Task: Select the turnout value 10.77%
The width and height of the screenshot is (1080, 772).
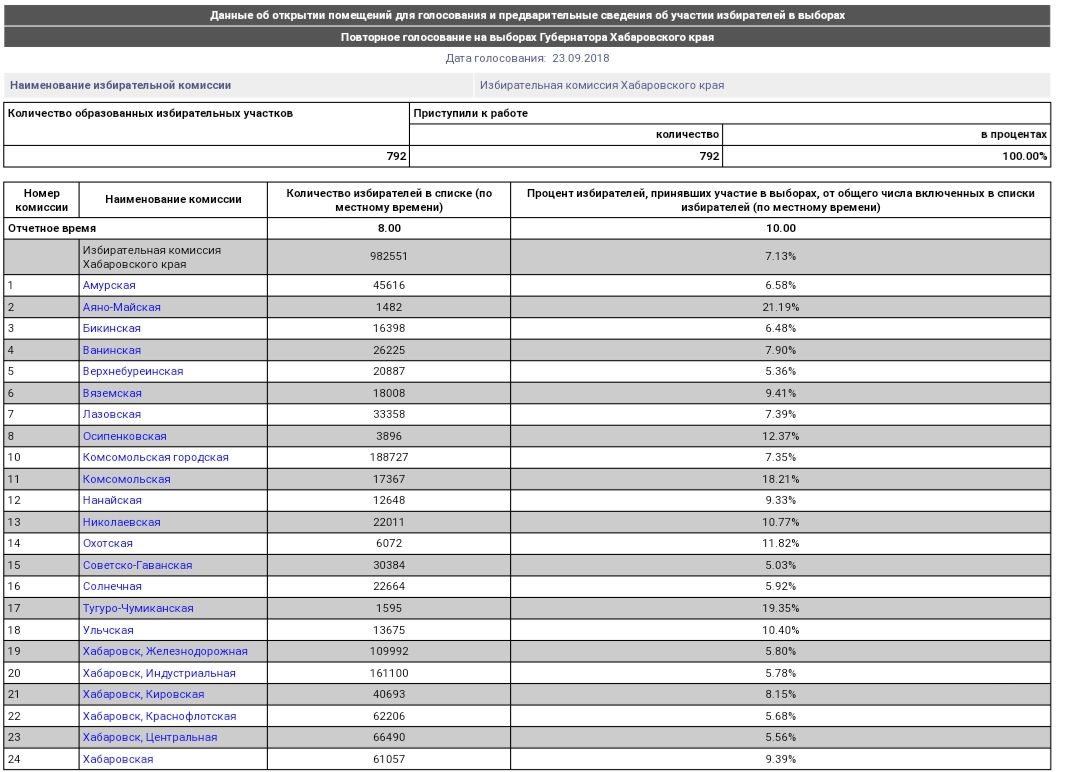Action: click(x=780, y=522)
